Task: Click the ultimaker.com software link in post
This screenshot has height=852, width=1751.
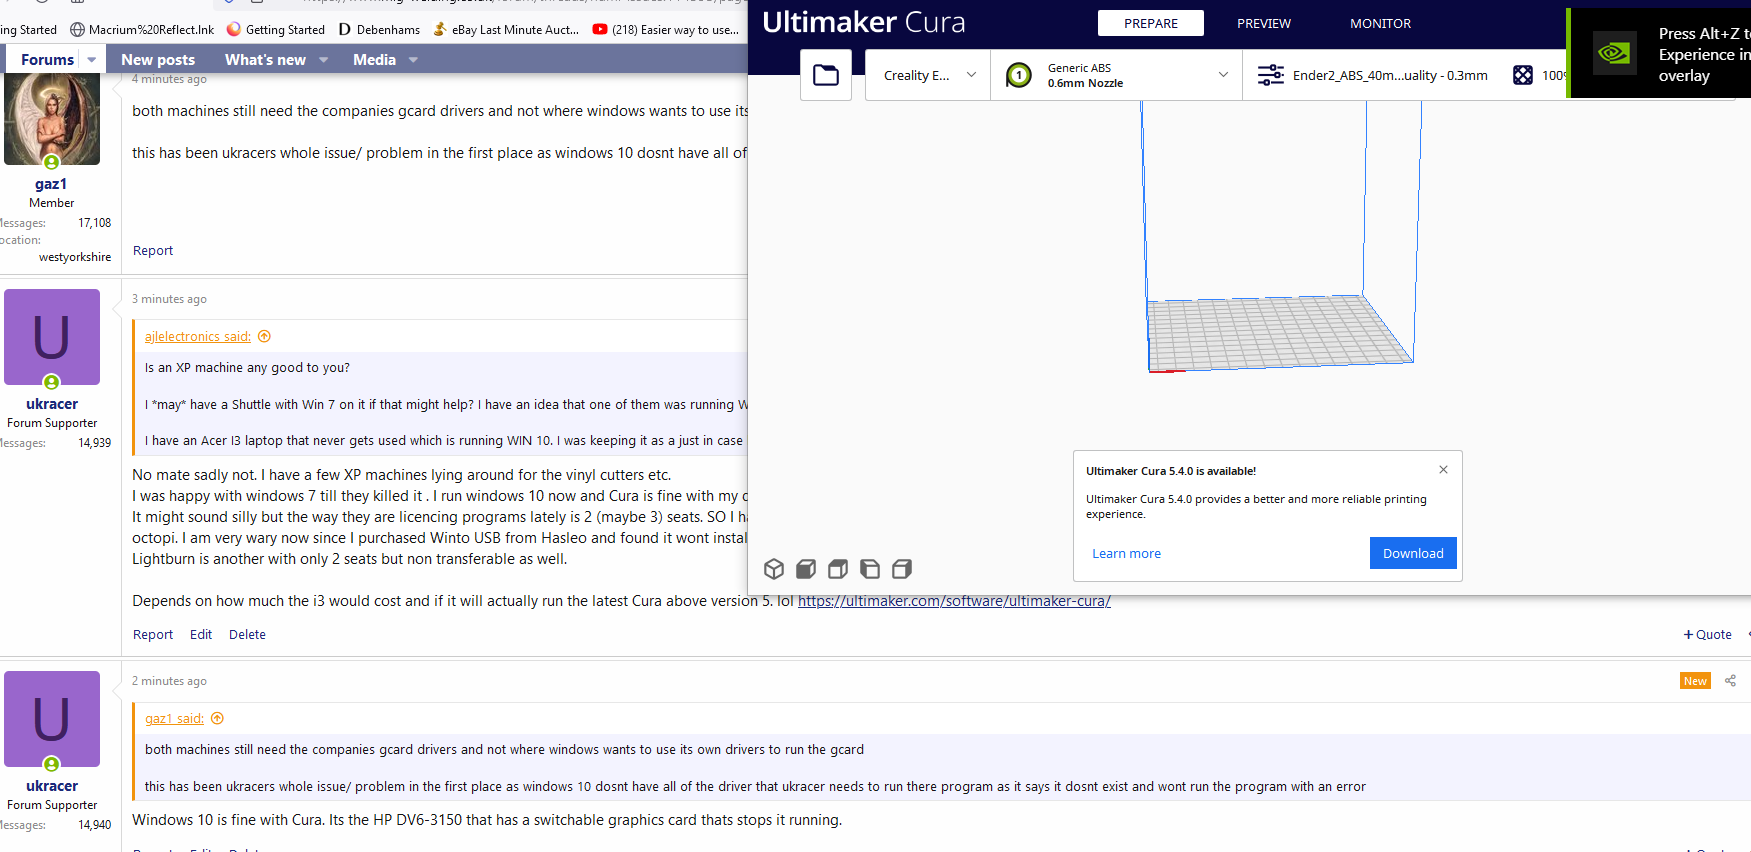Action: (x=954, y=601)
